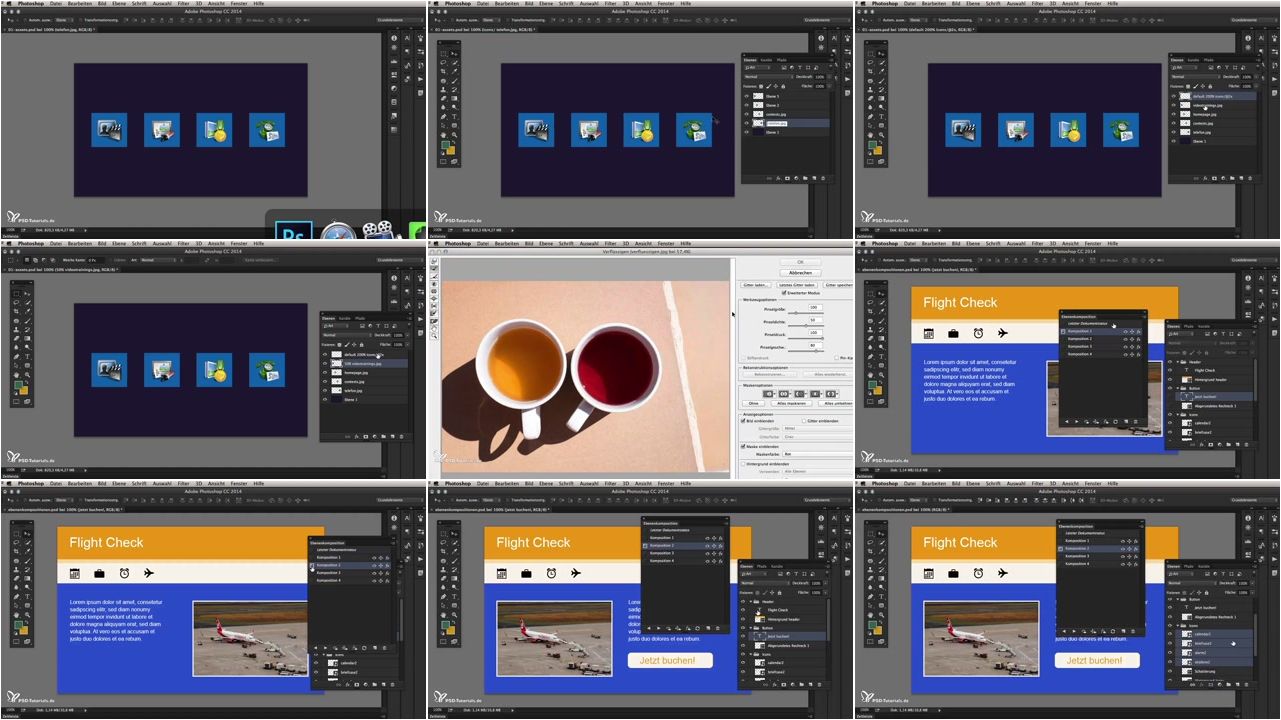Open the Gittergröße dropdown
This screenshot has height=720, width=1281.
click(x=818, y=428)
